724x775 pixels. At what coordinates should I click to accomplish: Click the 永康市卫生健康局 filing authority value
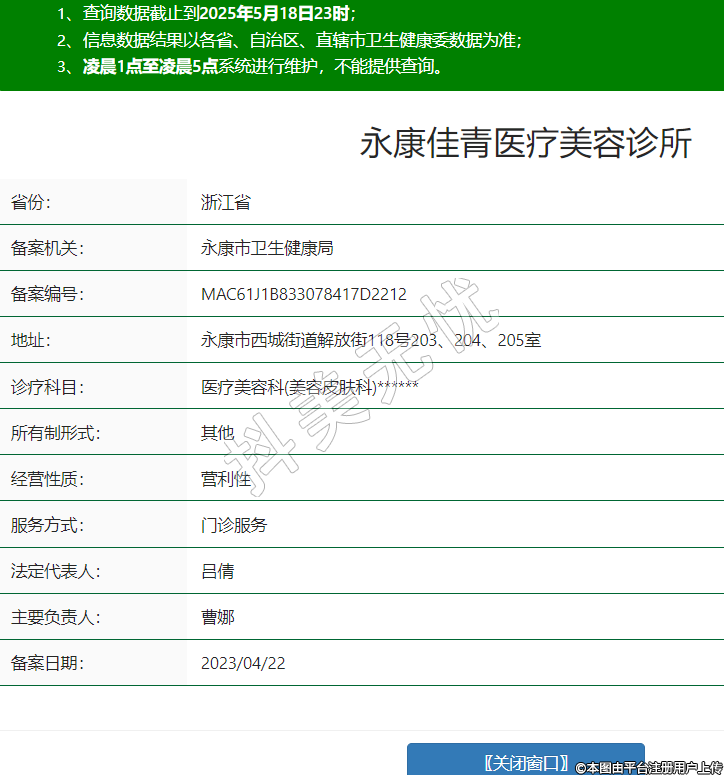pos(267,248)
